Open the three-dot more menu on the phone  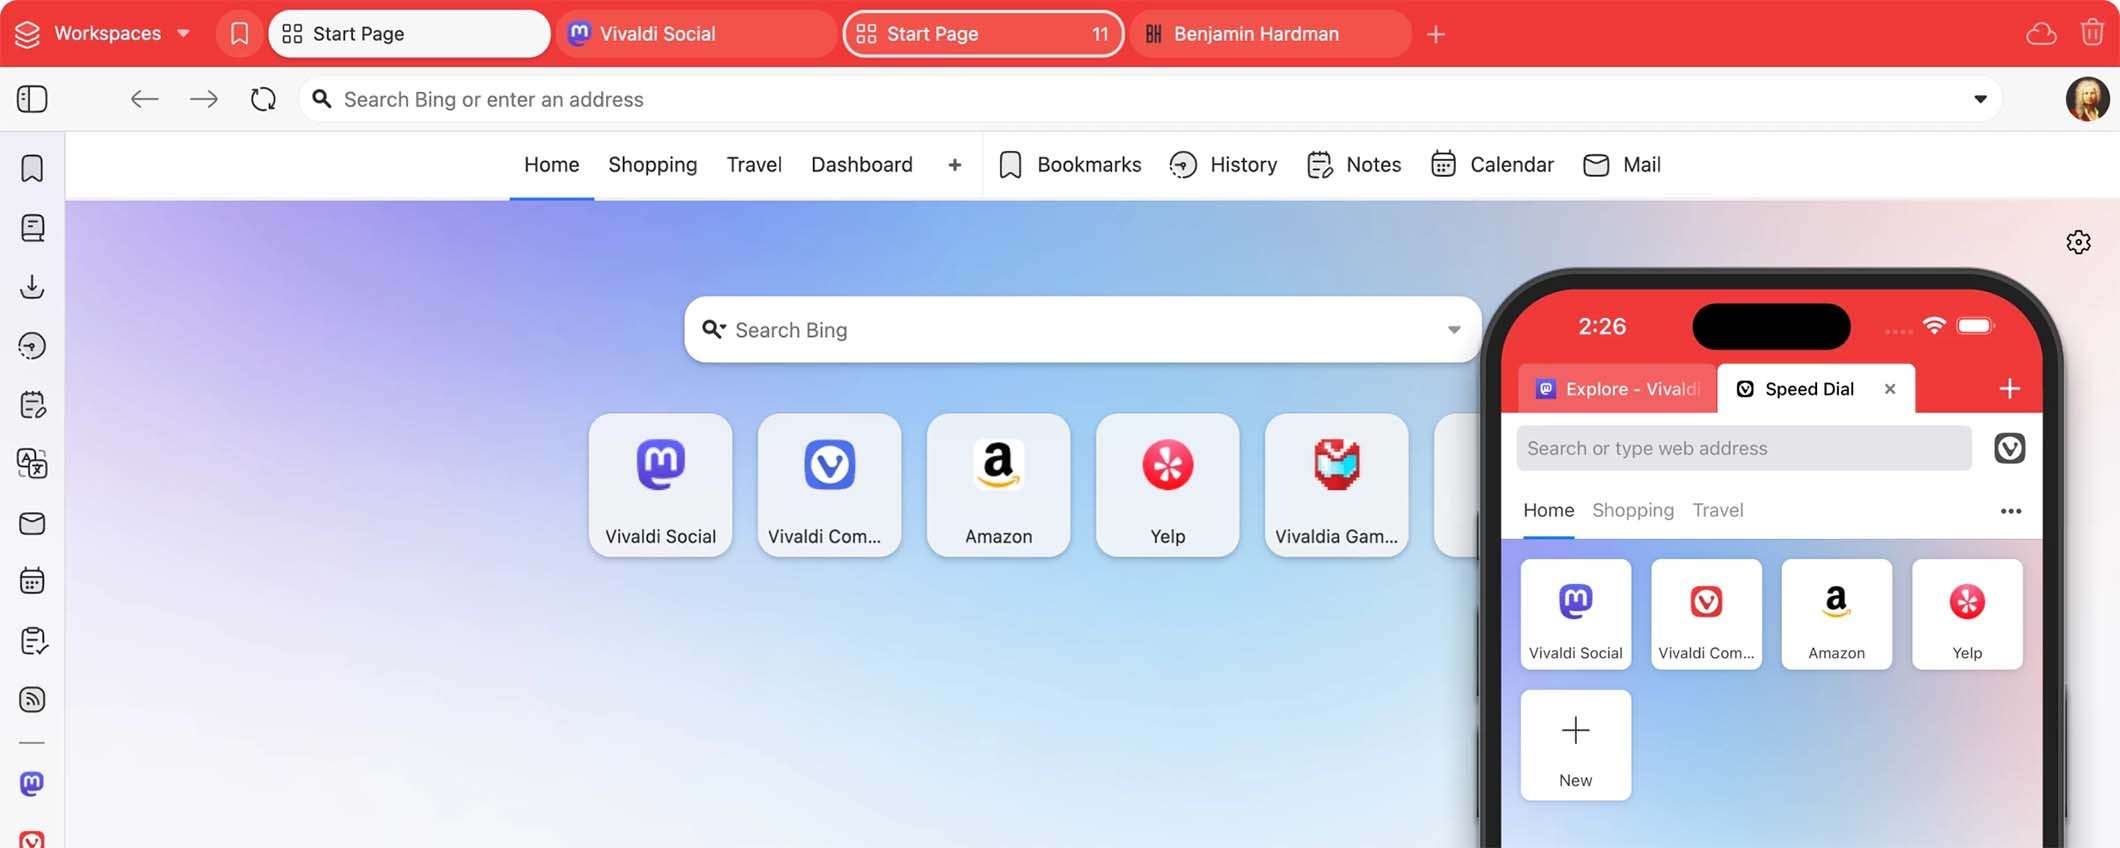(x=2011, y=511)
